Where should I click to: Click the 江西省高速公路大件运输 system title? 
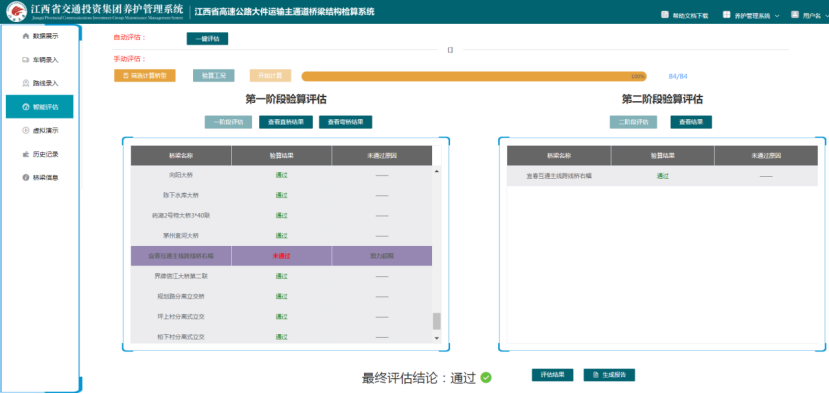(x=284, y=12)
